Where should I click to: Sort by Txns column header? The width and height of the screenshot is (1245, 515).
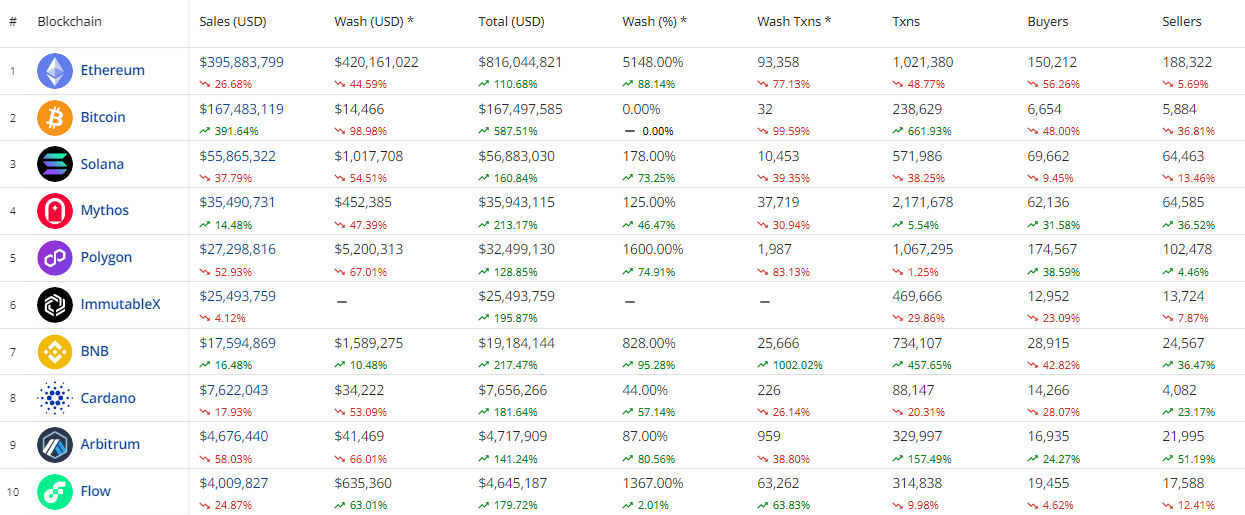(908, 21)
